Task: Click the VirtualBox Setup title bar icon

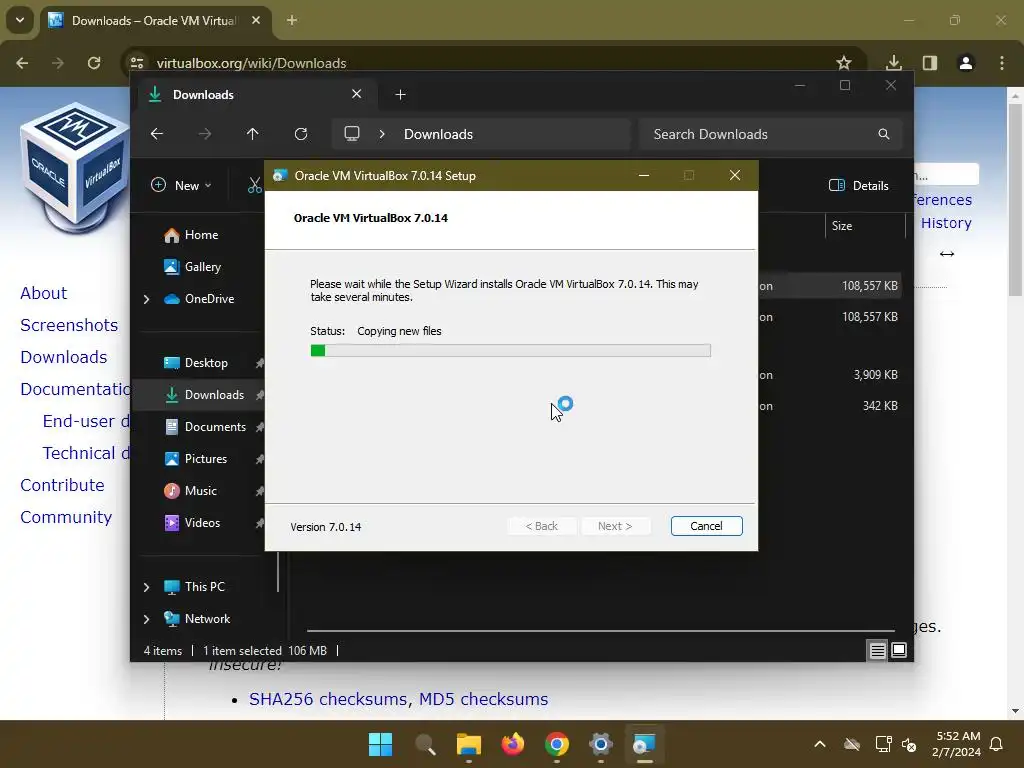Action: (280, 176)
